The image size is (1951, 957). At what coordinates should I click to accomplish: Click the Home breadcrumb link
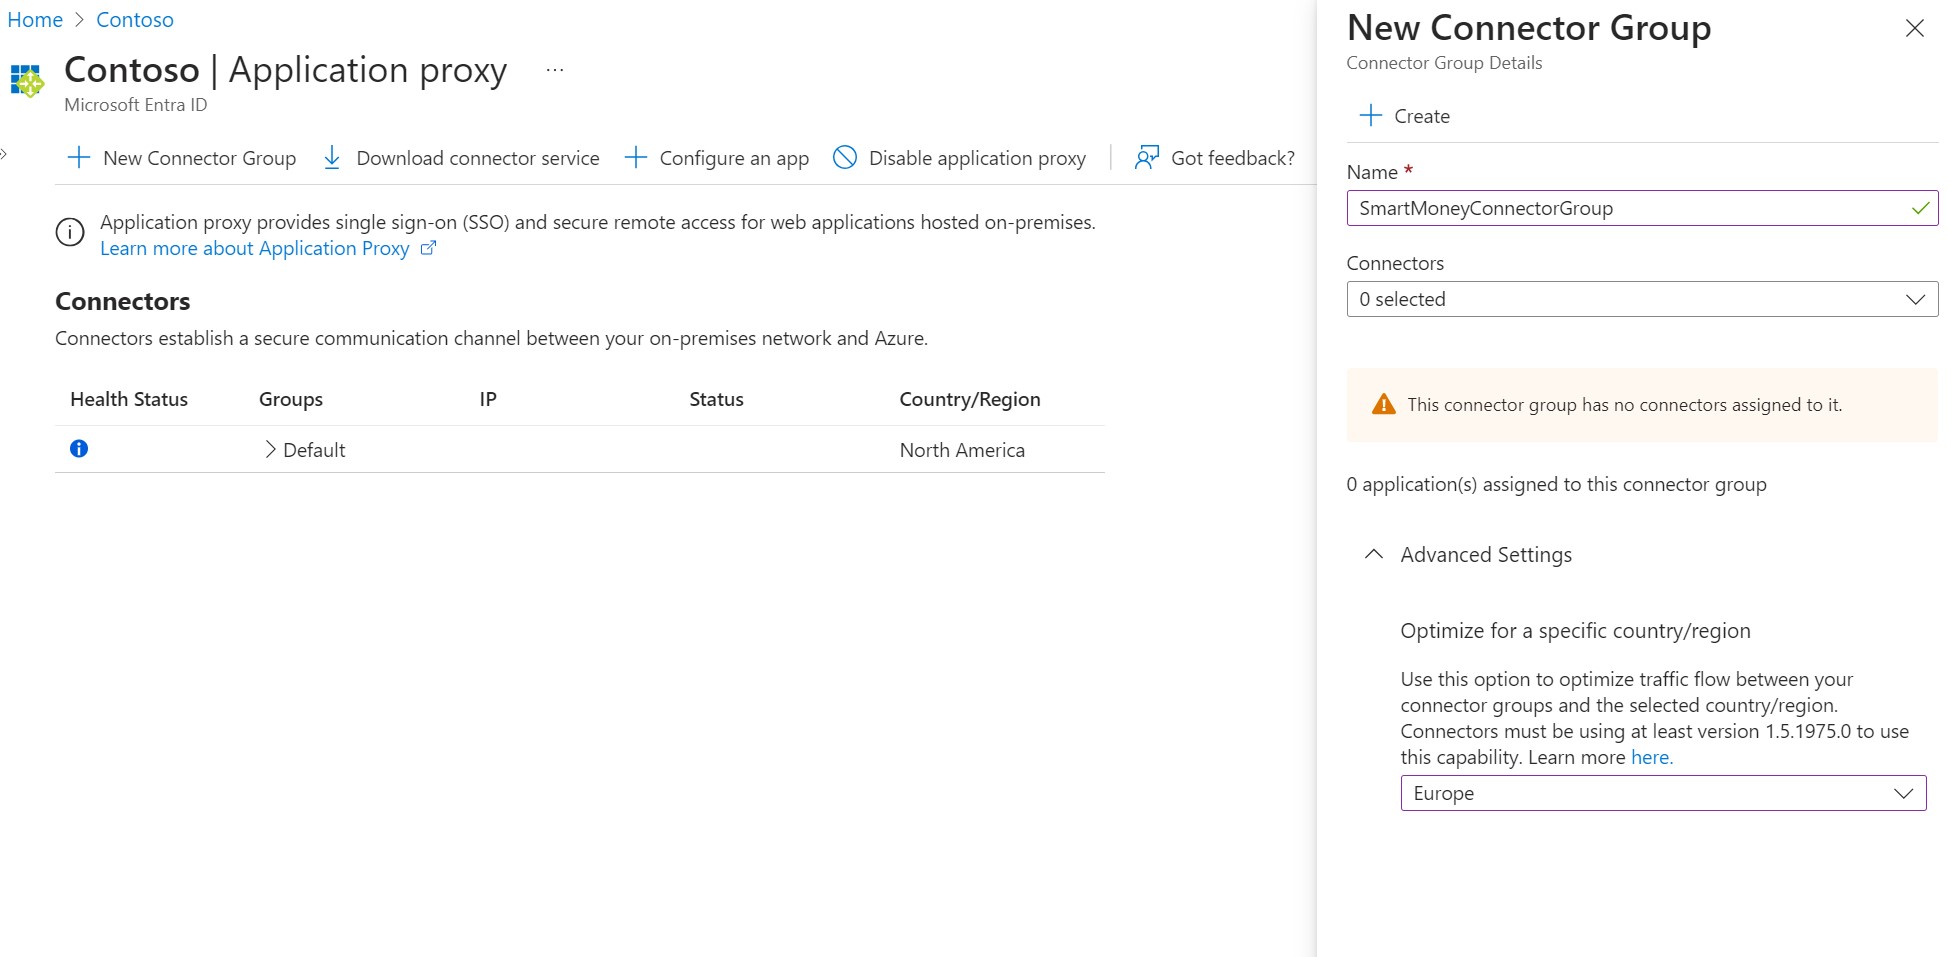pos(35,20)
